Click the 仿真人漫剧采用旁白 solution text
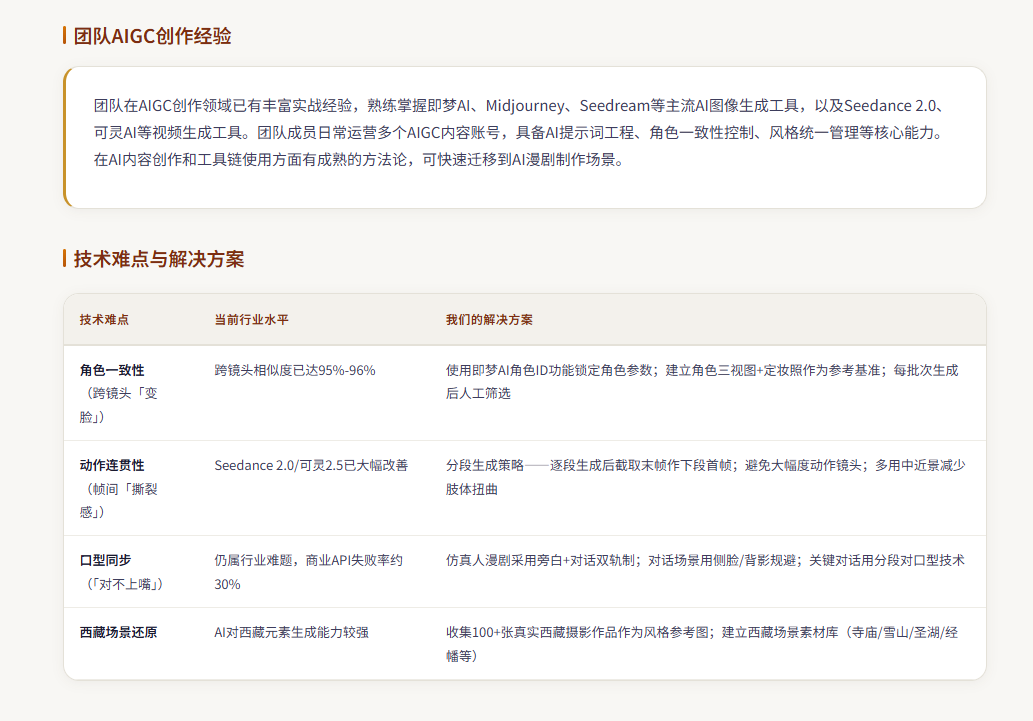The image size is (1033, 721). click(705, 560)
